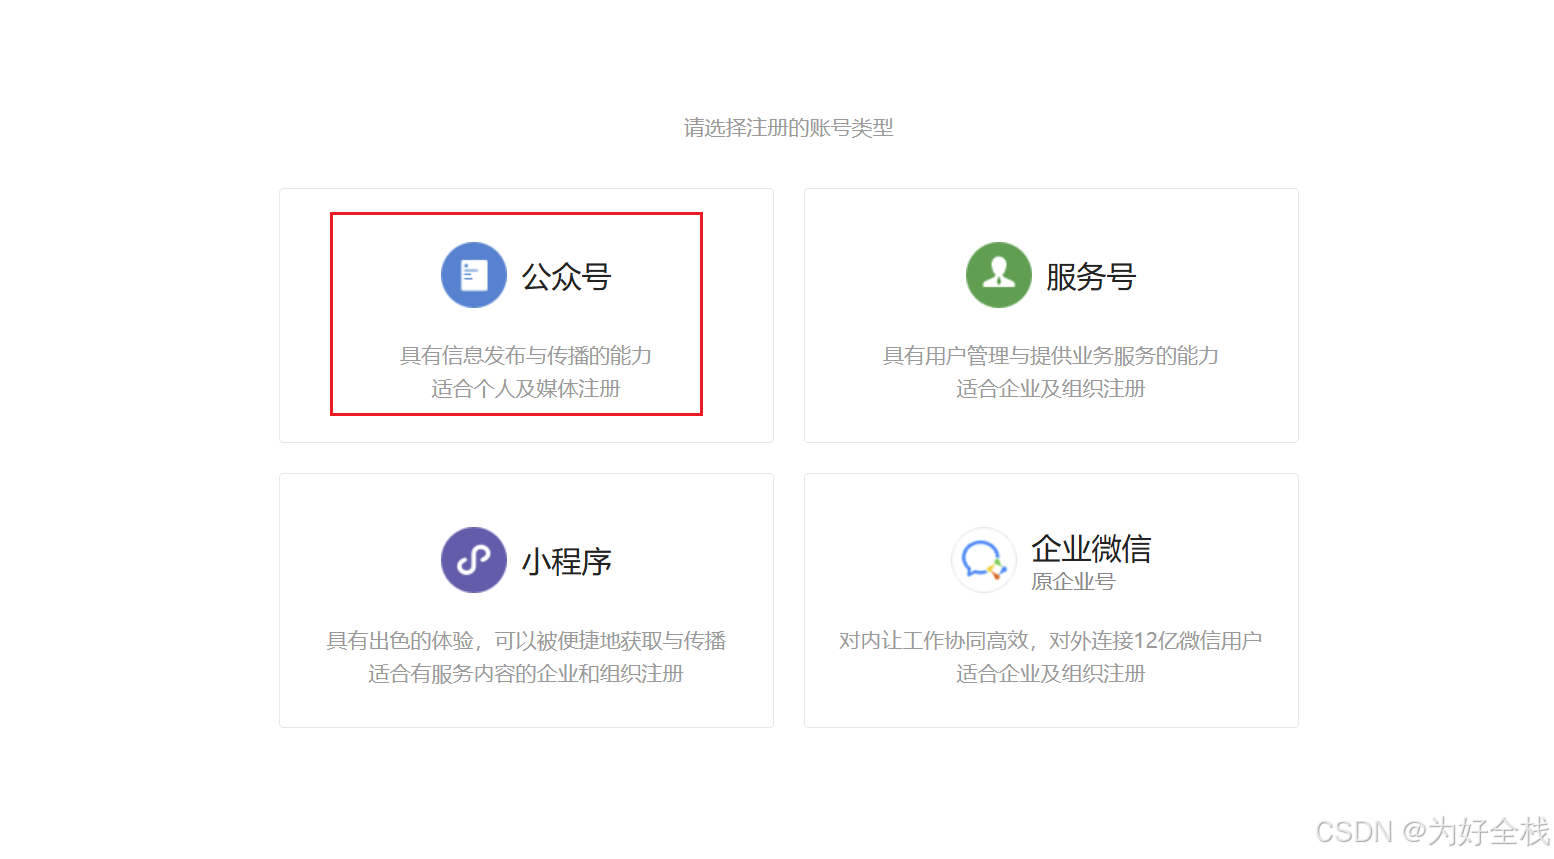Select the 服务号 title text
This screenshot has width=1554, height=859.
click(1091, 277)
